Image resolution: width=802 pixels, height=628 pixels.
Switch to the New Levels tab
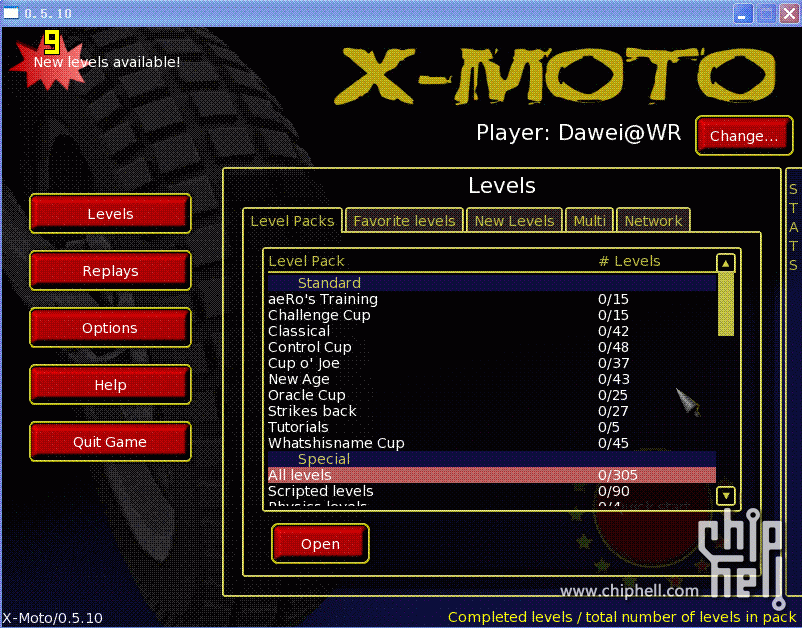pos(514,221)
